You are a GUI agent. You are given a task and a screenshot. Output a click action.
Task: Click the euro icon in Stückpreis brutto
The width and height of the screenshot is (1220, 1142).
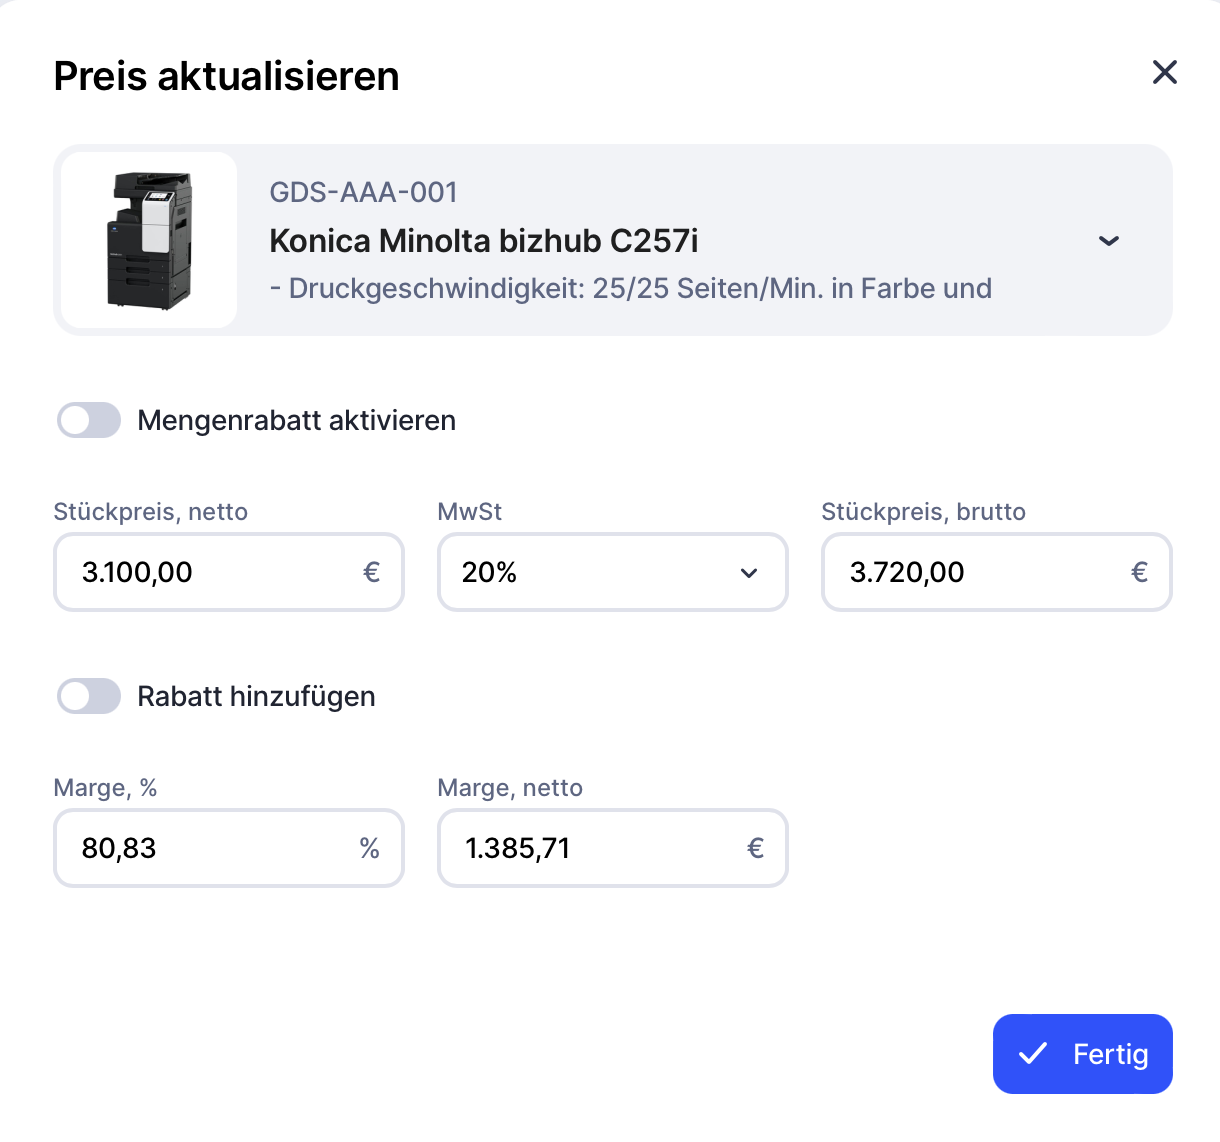click(x=1139, y=572)
